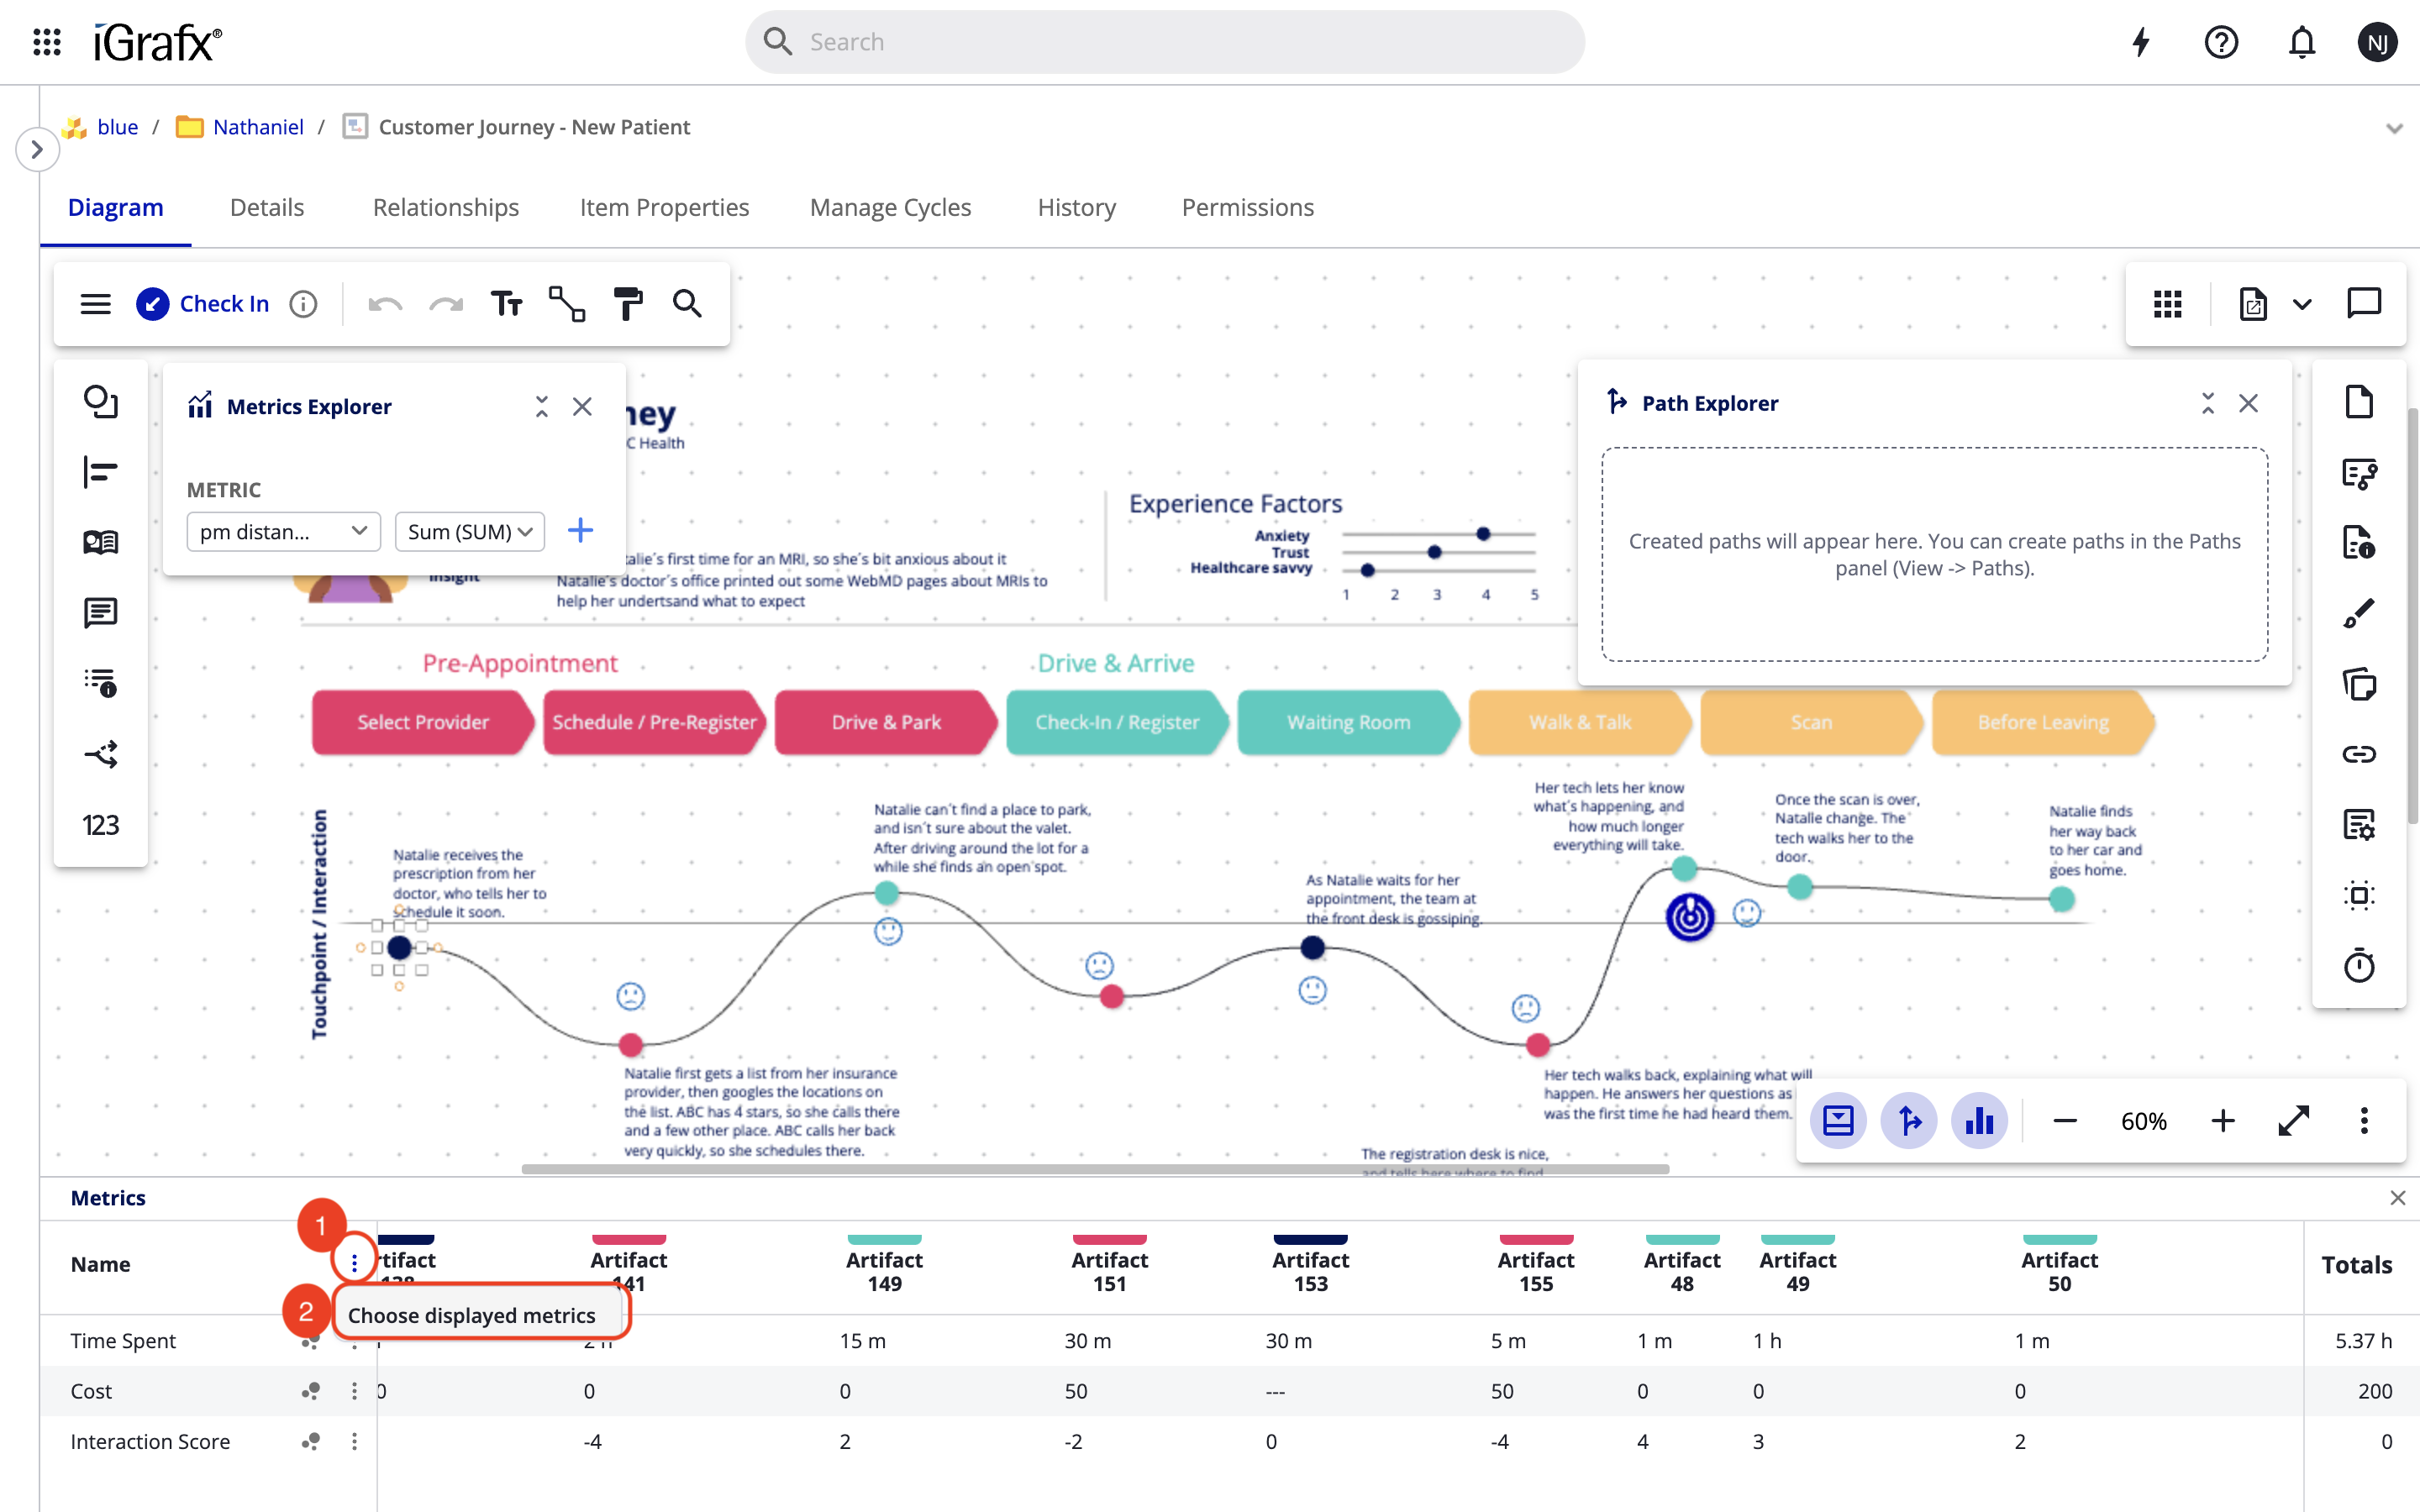Toggle the bottom panel display button
Image resolution: width=2420 pixels, height=1512 pixels.
pos(1838,1121)
